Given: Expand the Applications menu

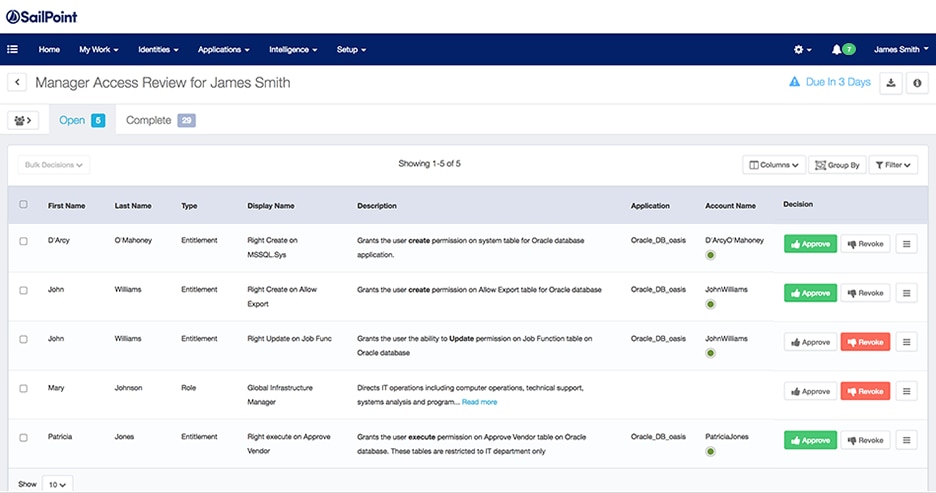Looking at the screenshot, I should pyautogui.click(x=224, y=50).
